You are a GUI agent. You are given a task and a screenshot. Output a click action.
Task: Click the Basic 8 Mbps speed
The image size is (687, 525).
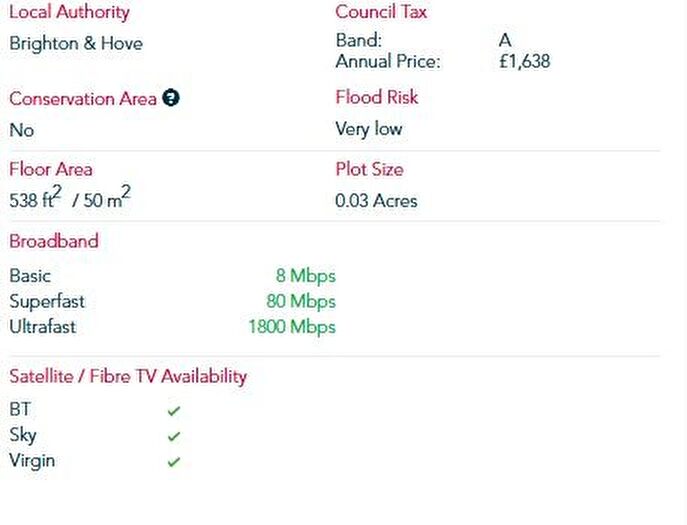pos(305,276)
